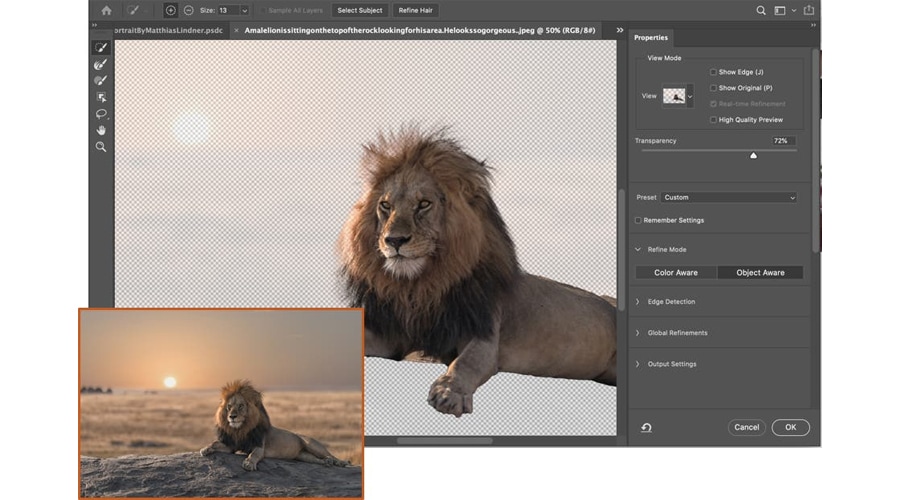Select the Hand tool
This screenshot has height=500, width=900.
pyautogui.click(x=101, y=130)
